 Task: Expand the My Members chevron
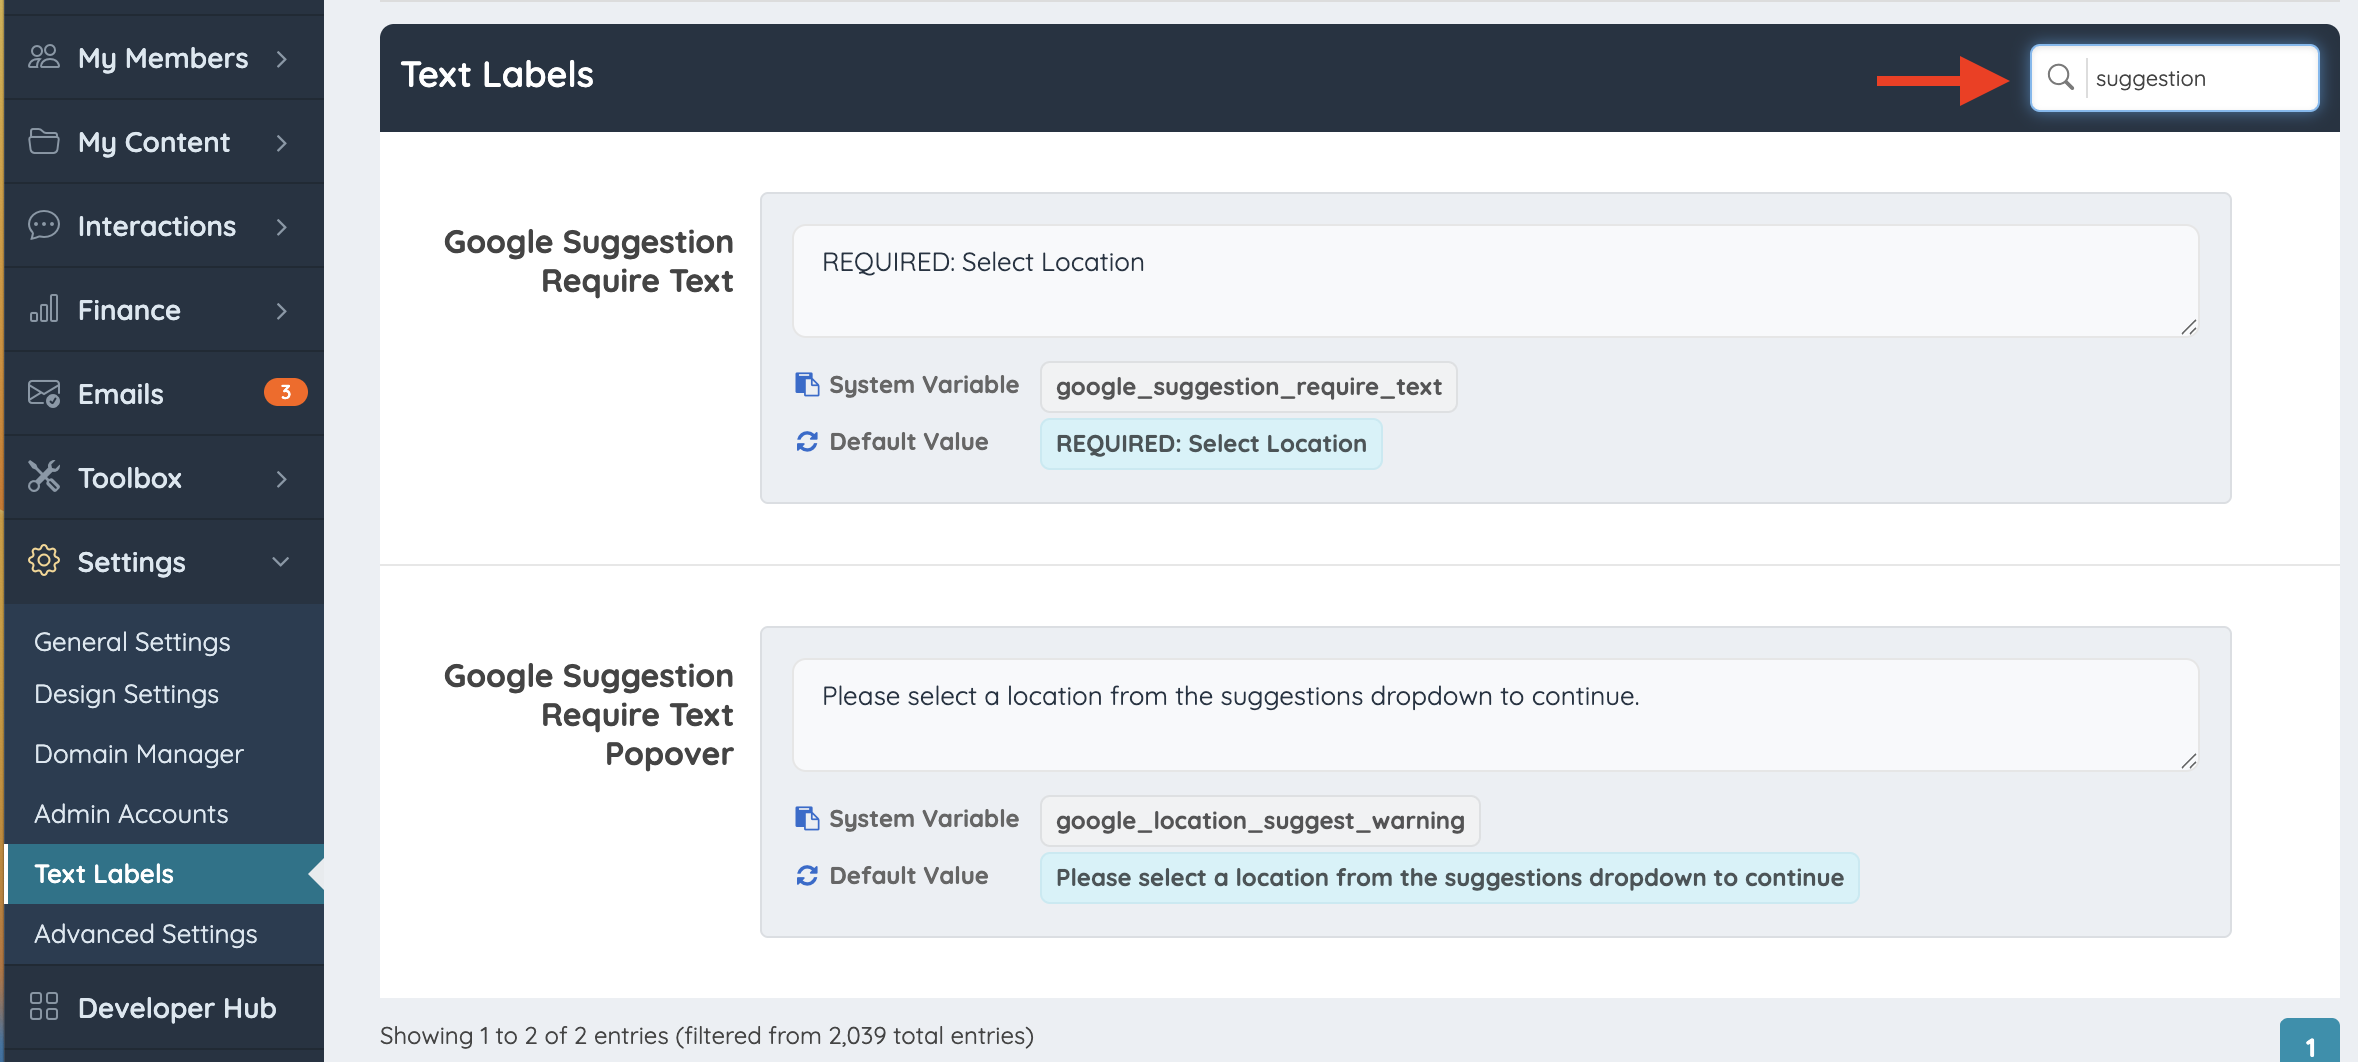pyautogui.click(x=281, y=59)
